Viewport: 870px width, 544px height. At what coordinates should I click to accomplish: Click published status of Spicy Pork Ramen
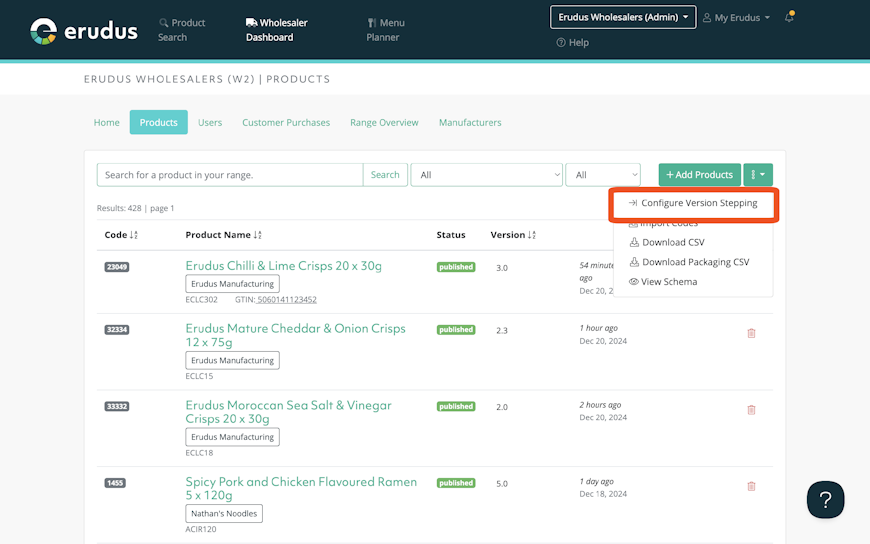pos(456,483)
